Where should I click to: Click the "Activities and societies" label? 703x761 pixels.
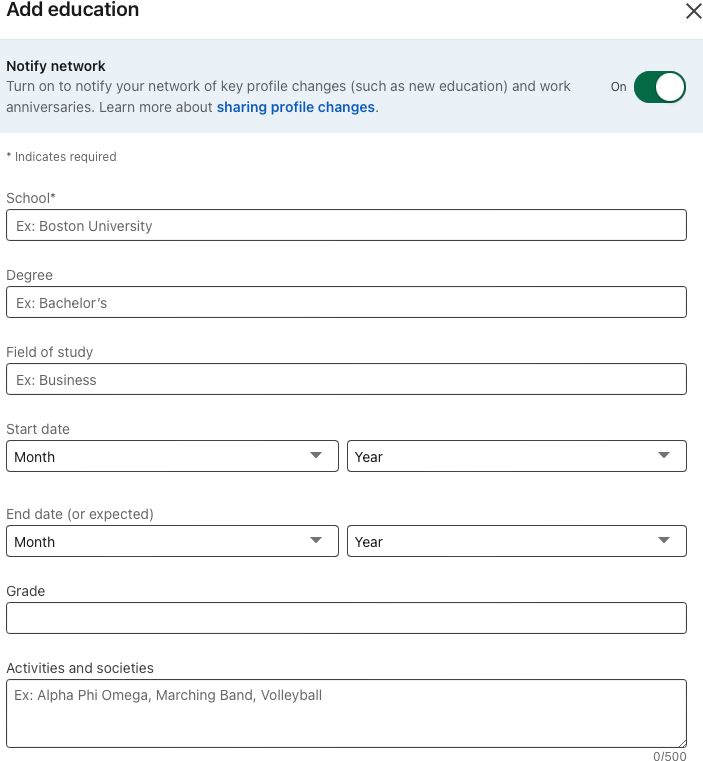coord(80,668)
